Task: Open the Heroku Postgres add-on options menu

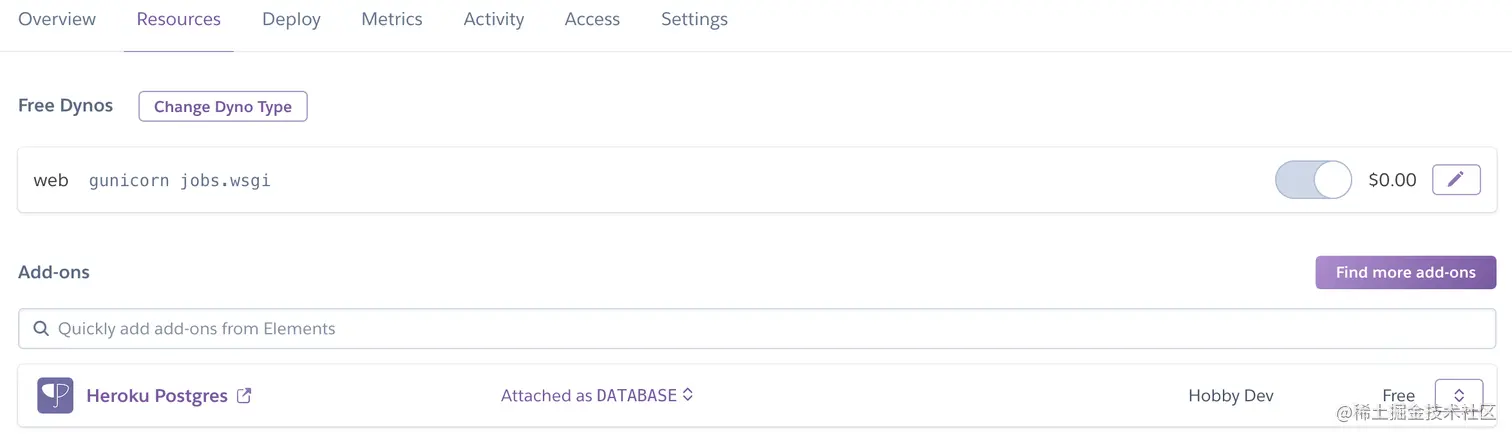Action: (1458, 395)
